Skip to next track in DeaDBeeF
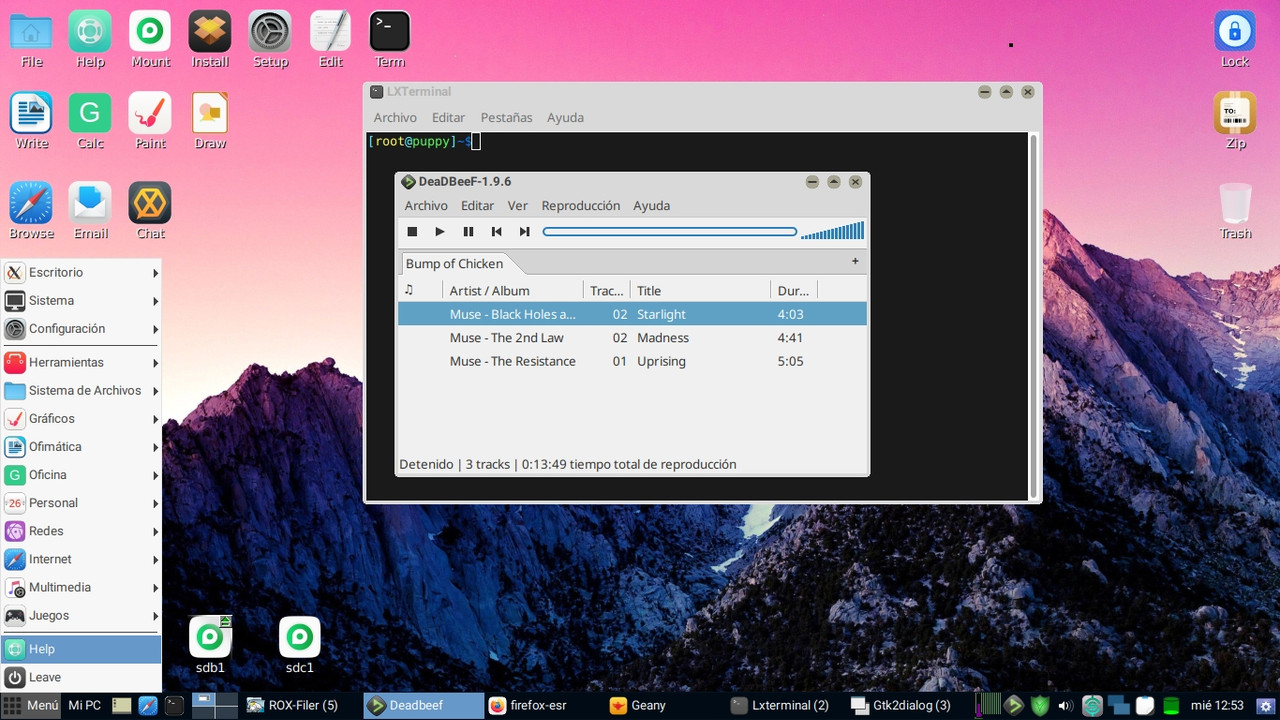 [524, 232]
